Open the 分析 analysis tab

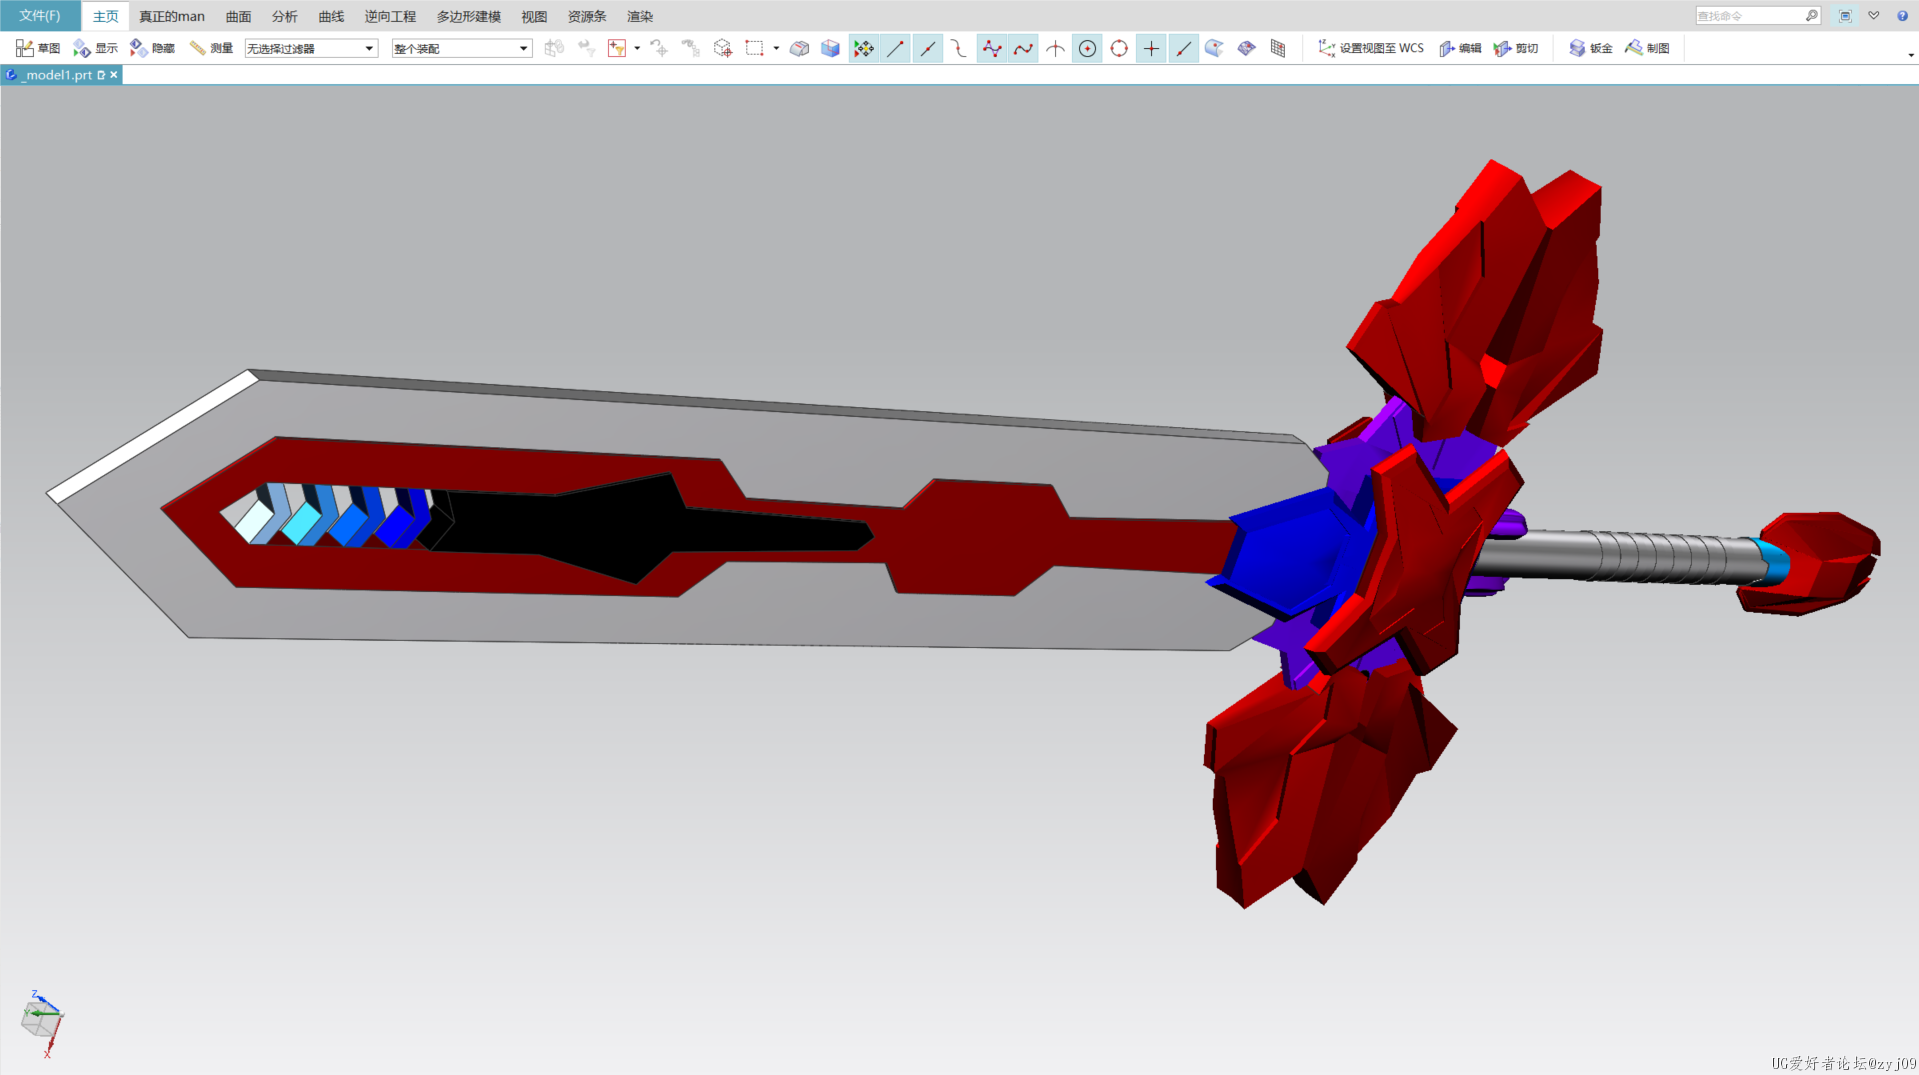point(285,16)
